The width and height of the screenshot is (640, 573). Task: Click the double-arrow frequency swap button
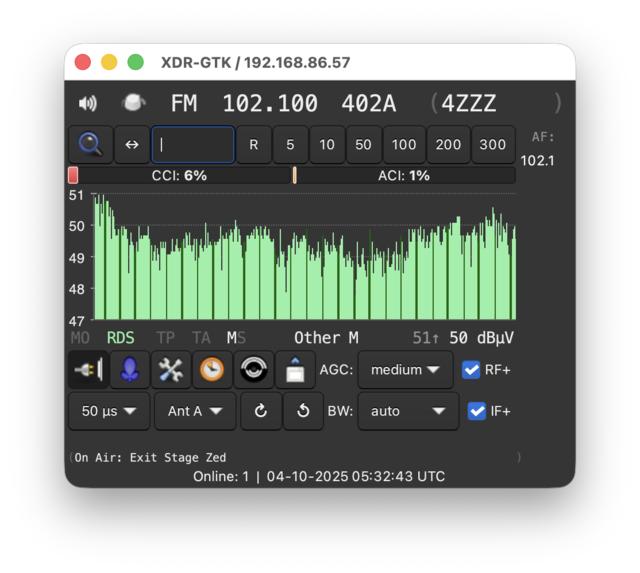tap(132, 144)
